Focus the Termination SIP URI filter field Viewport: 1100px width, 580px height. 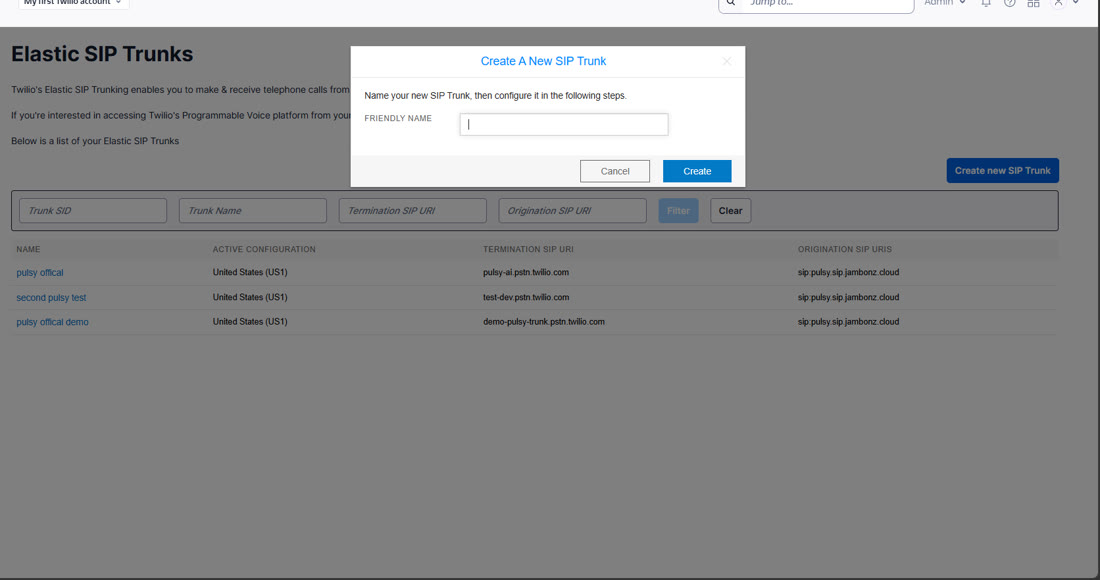pyautogui.click(x=412, y=210)
